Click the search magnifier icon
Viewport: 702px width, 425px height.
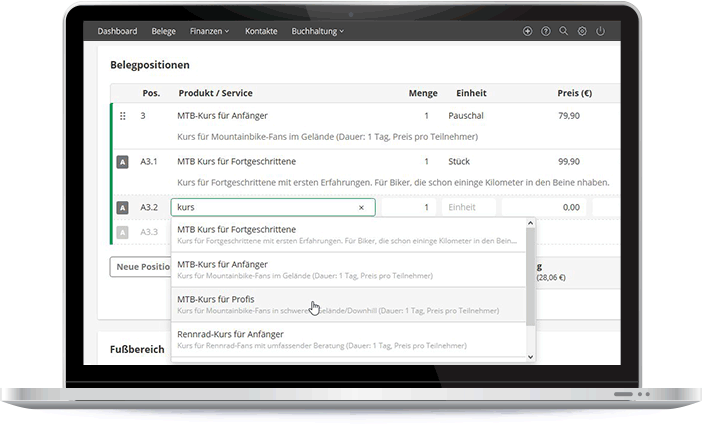tap(564, 32)
